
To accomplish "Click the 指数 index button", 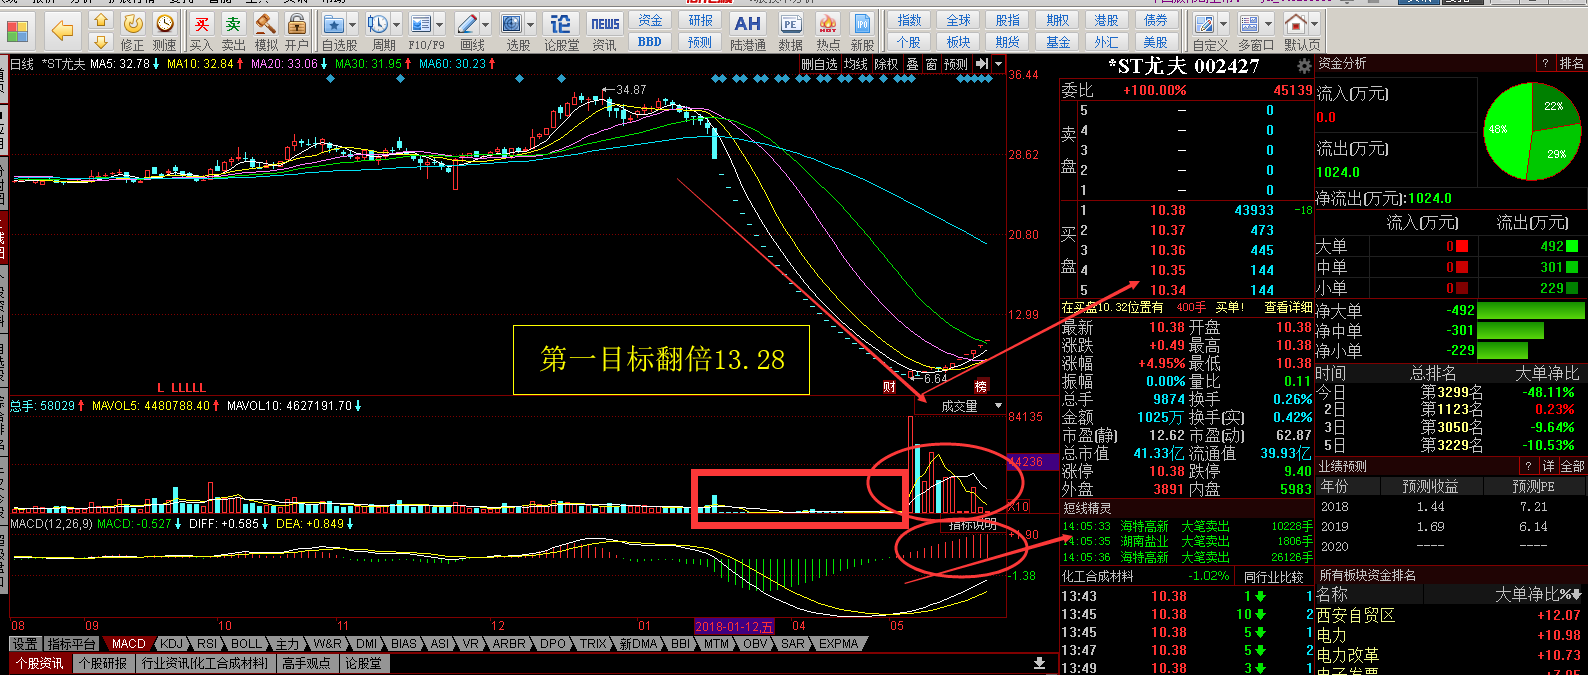I will coord(909,20).
